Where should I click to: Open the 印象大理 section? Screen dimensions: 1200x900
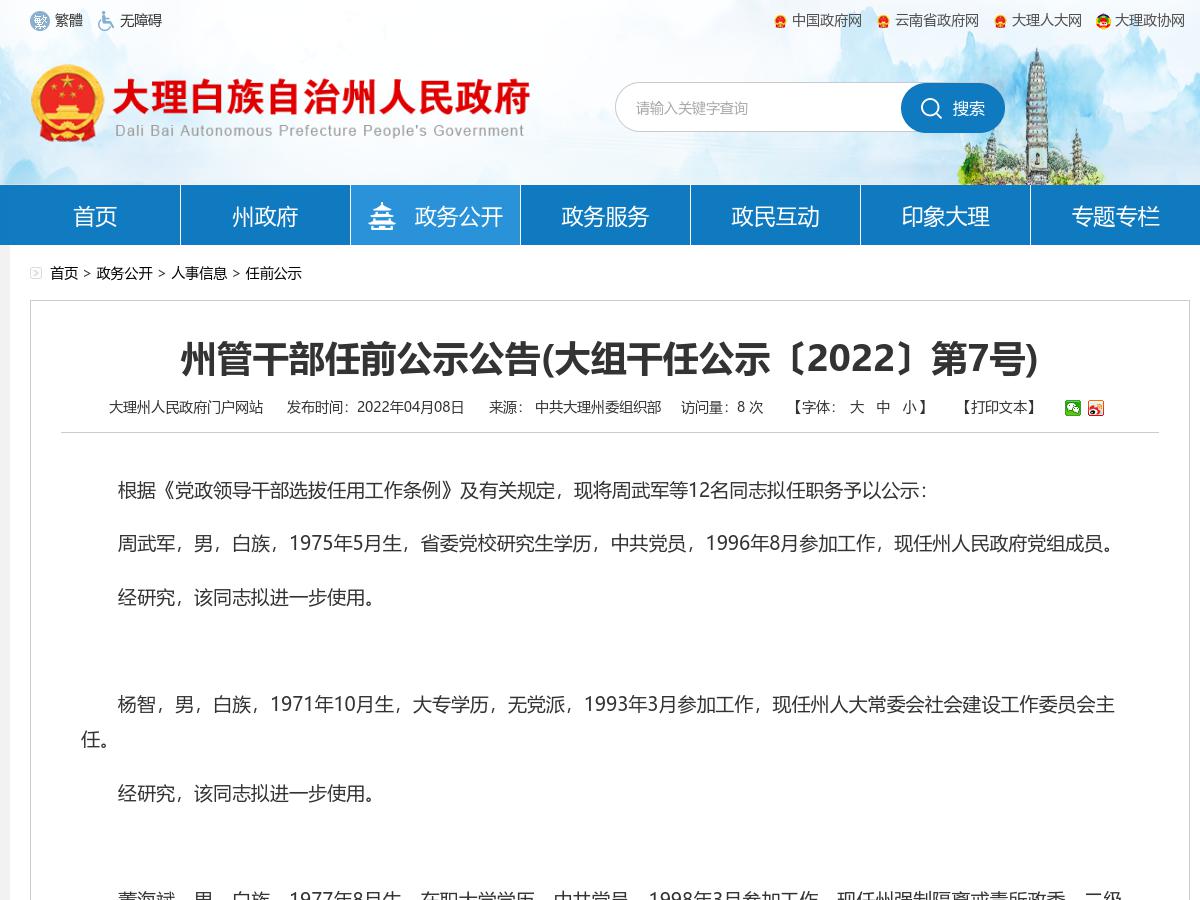[944, 215]
